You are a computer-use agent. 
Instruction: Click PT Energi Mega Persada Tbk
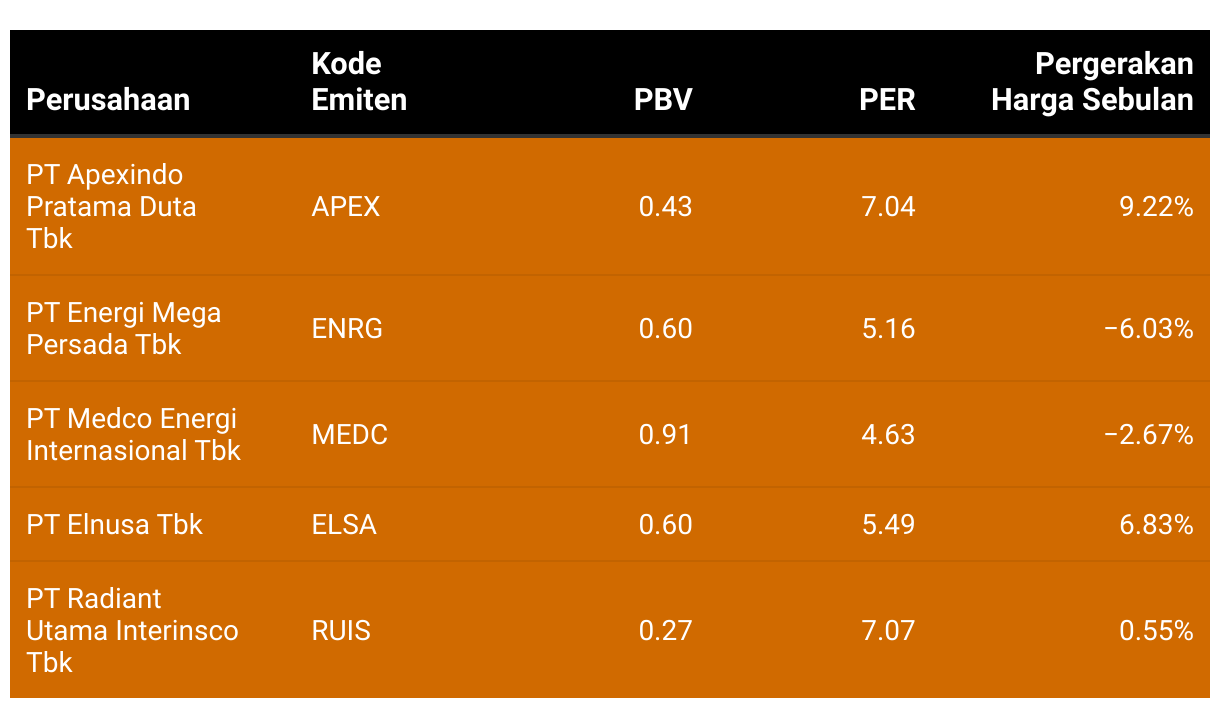click(124, 328)
